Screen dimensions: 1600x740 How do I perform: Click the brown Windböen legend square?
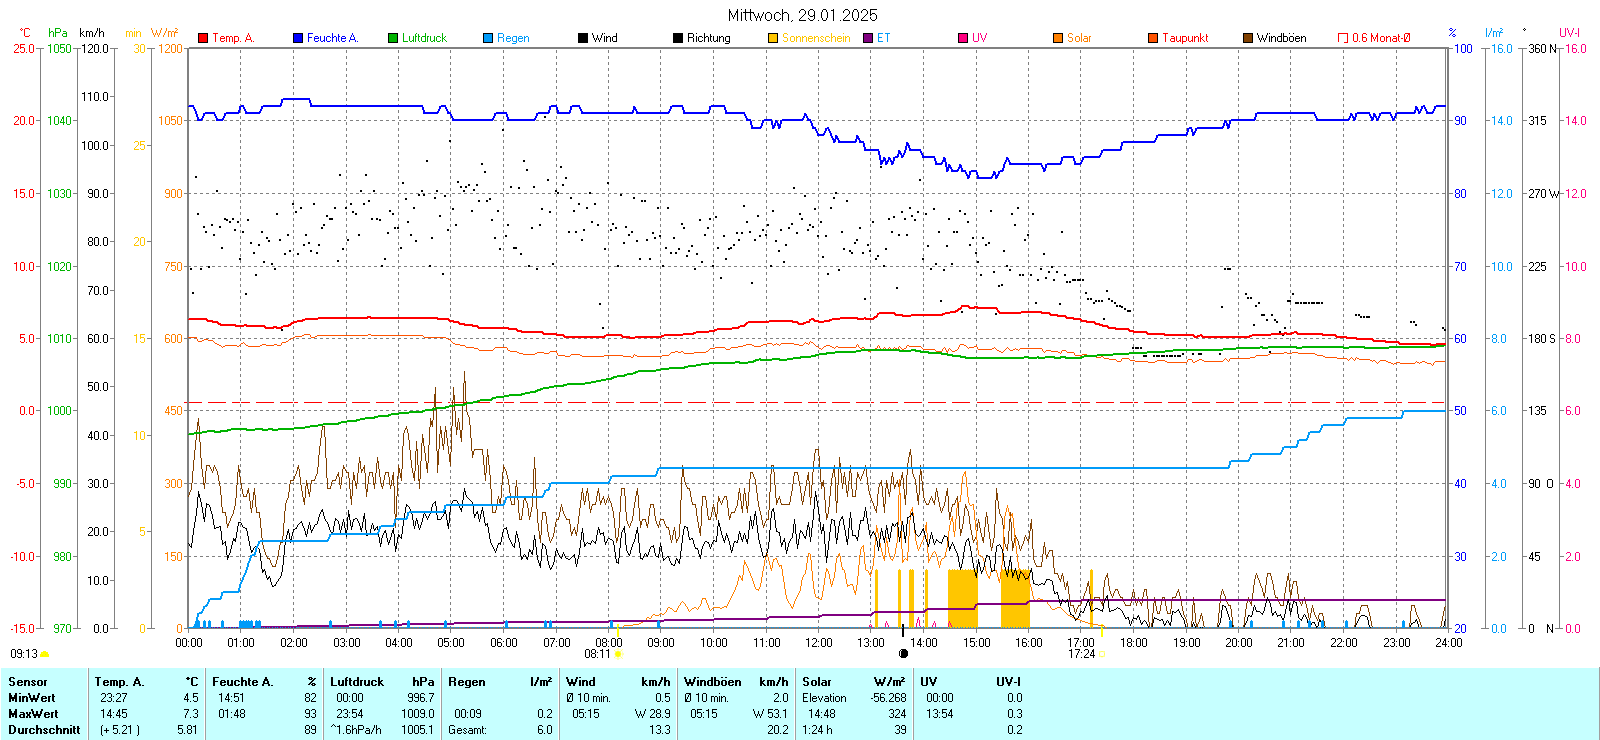tap(1248, 38)
